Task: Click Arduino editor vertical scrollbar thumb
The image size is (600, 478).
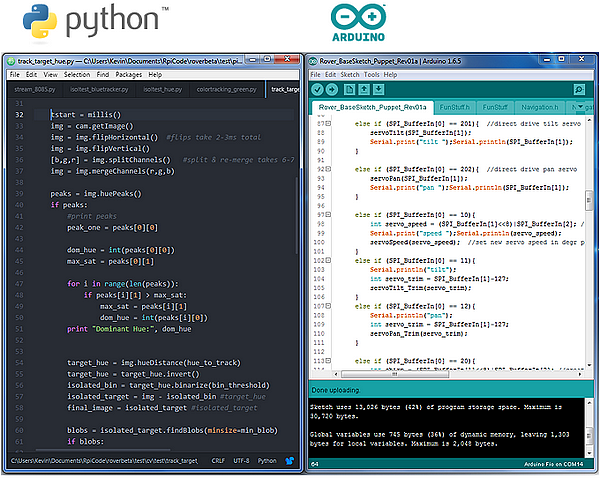Action: 589,200
